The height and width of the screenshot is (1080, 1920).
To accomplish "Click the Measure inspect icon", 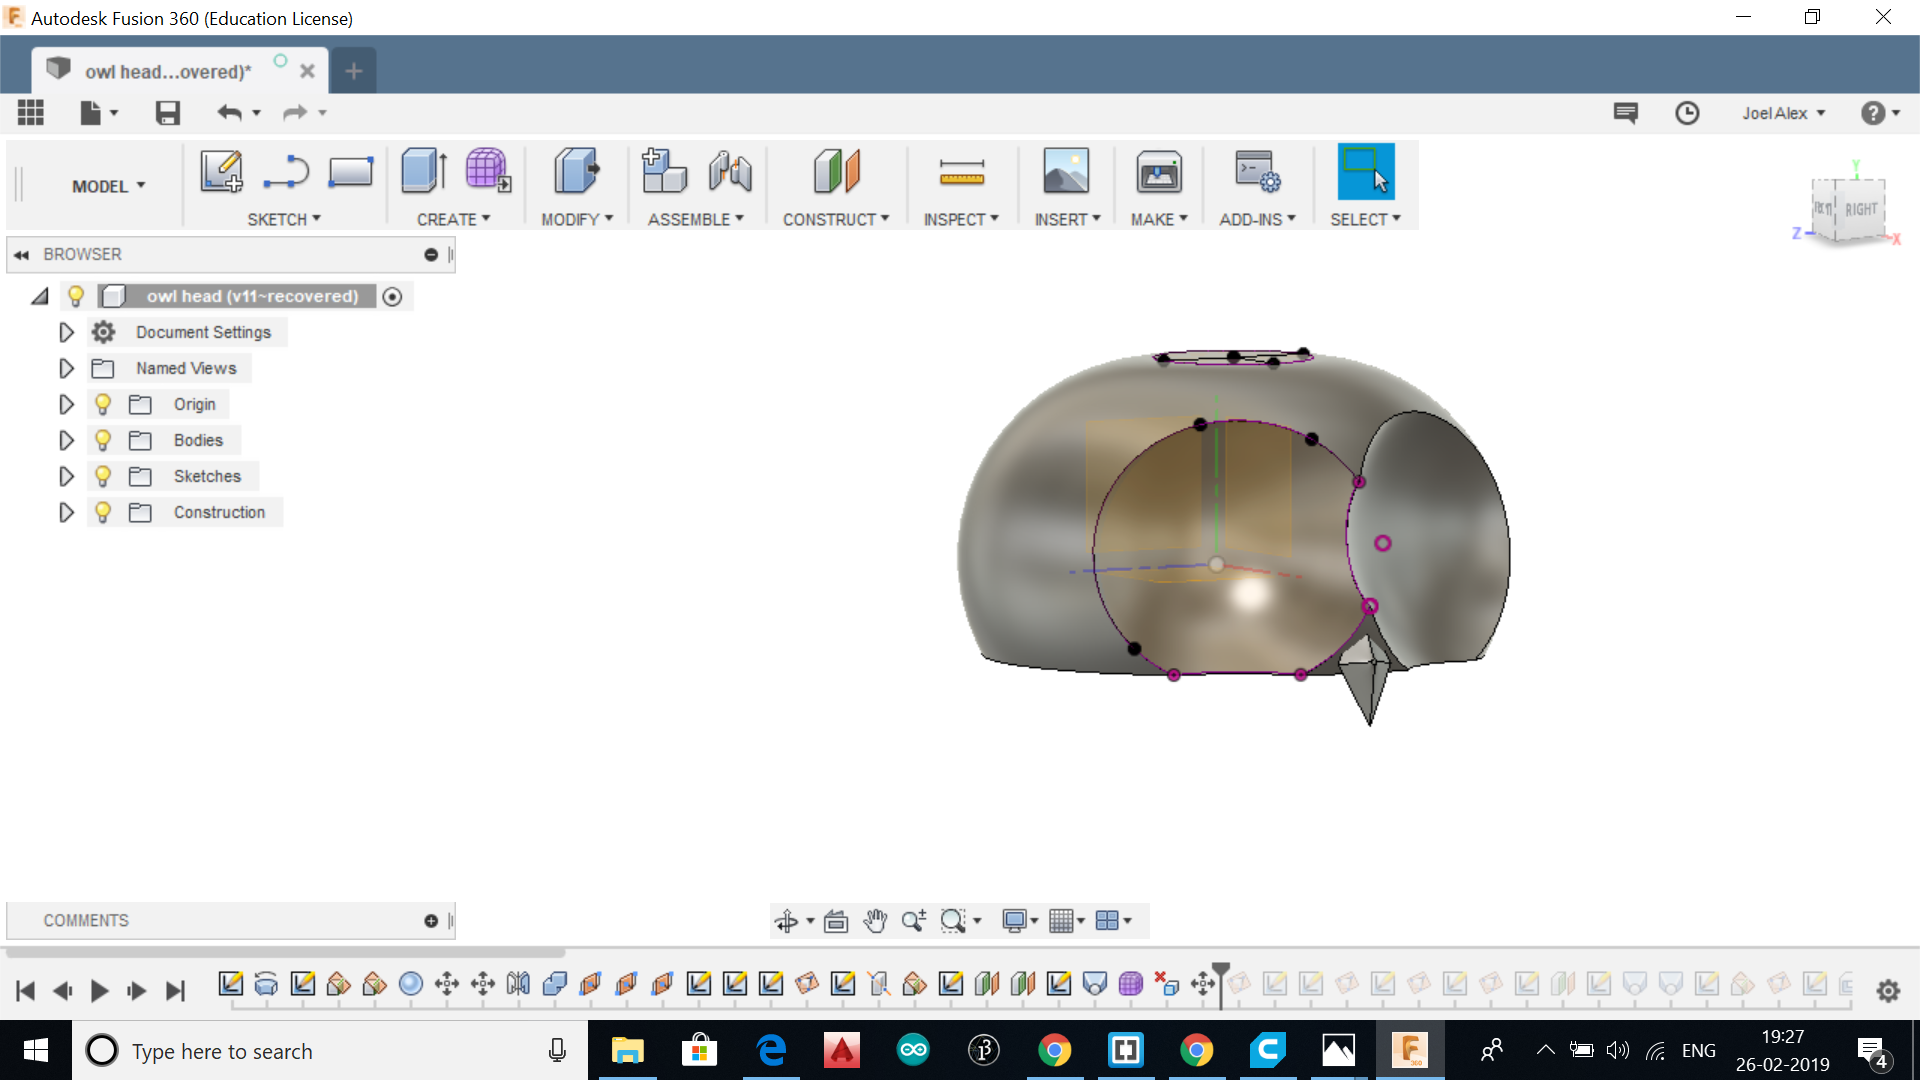I will [961, 171].
